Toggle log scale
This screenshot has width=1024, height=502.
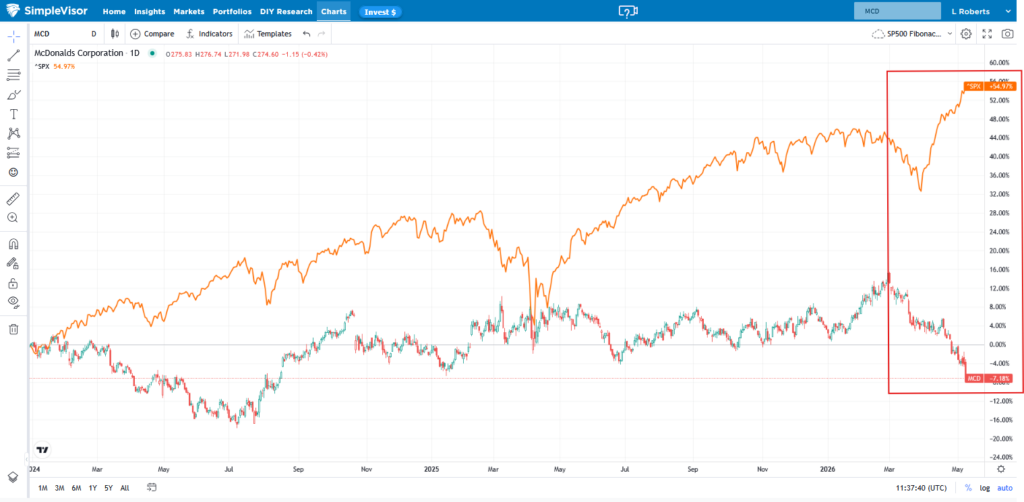tap(984, 488)
